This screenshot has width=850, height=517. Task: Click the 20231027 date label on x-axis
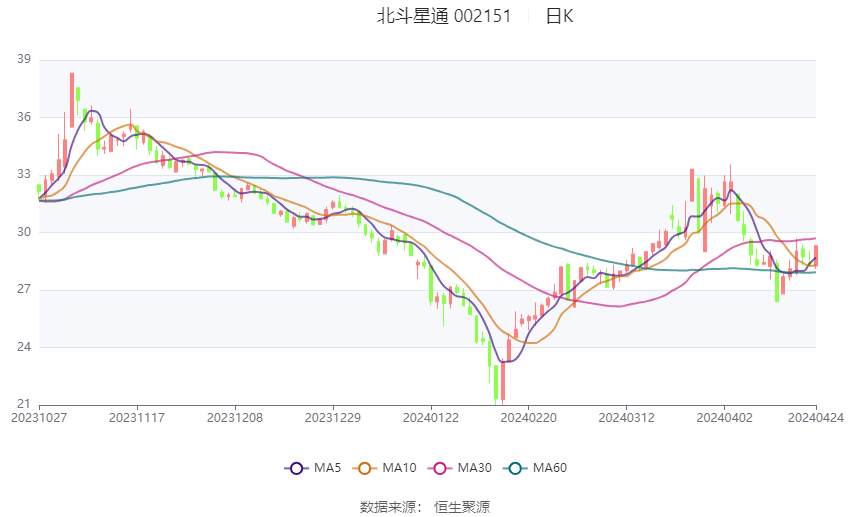coord(39,417)
